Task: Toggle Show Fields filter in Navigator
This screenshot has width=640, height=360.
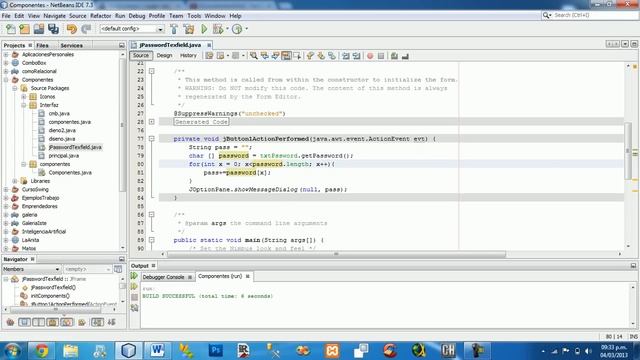Action: (x=24, y=322)
